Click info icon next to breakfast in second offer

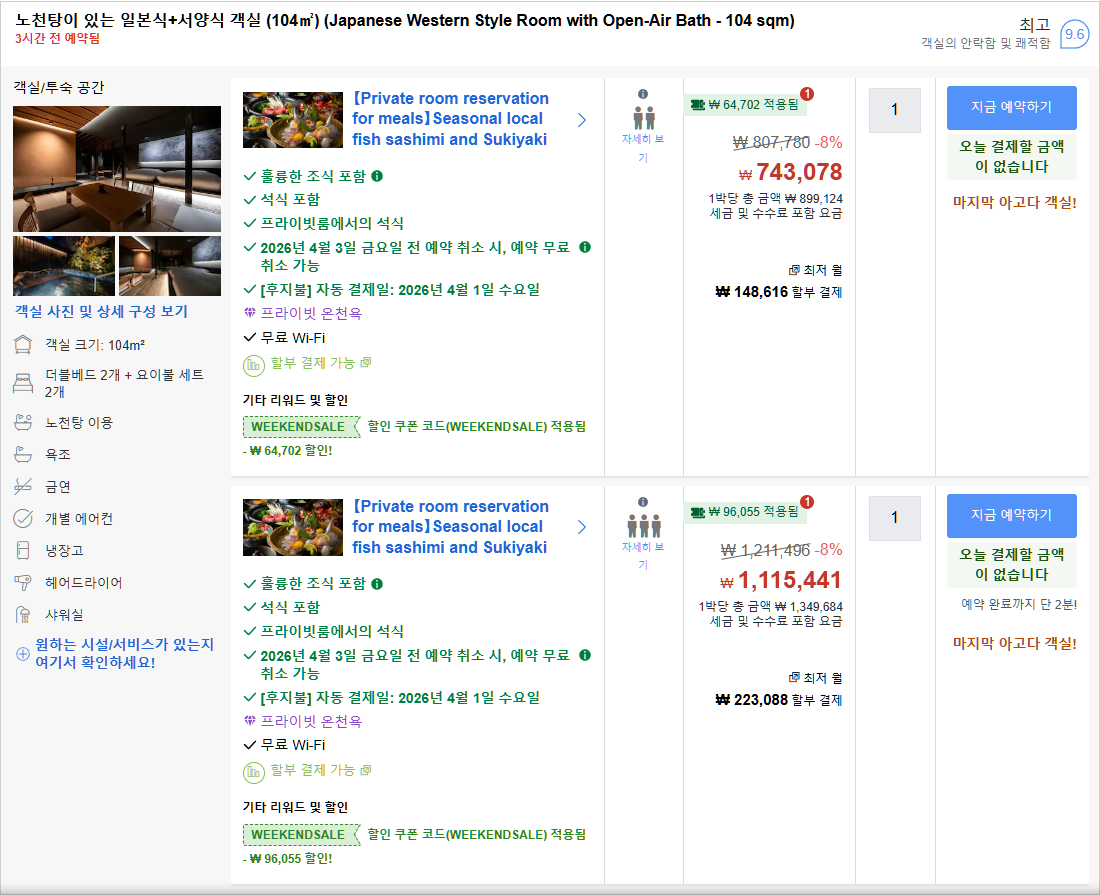pos(377,584)
